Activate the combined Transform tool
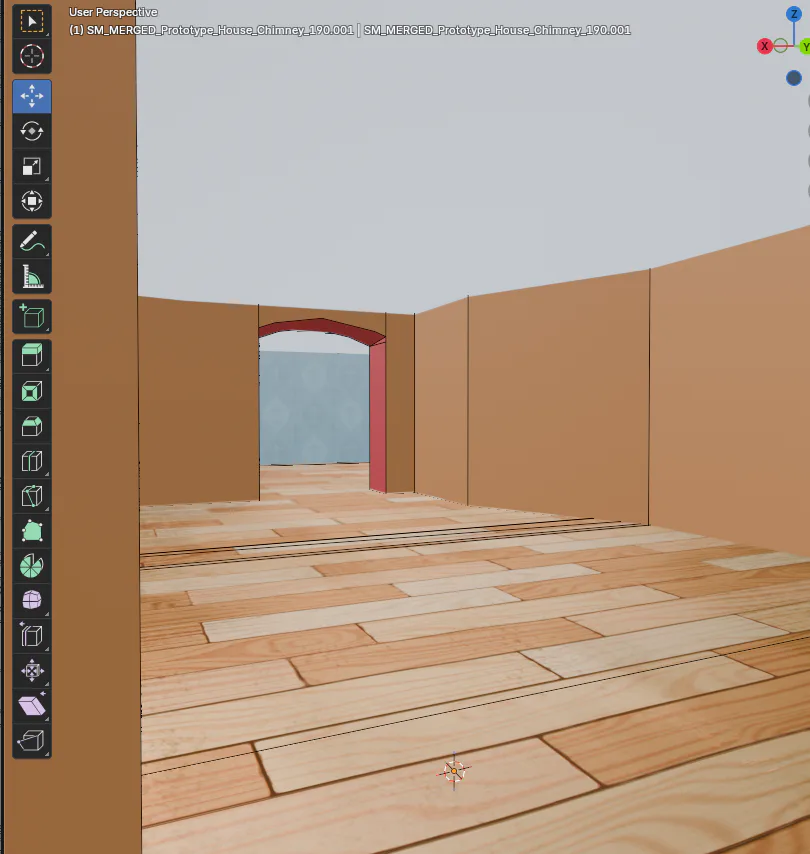Image resolution: width=810 pixels, height=854 pixels. (32, 201)
